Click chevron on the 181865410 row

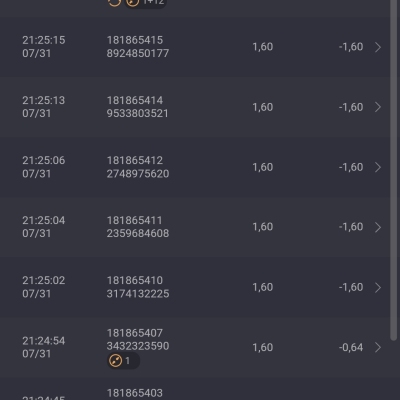[378, 287]
